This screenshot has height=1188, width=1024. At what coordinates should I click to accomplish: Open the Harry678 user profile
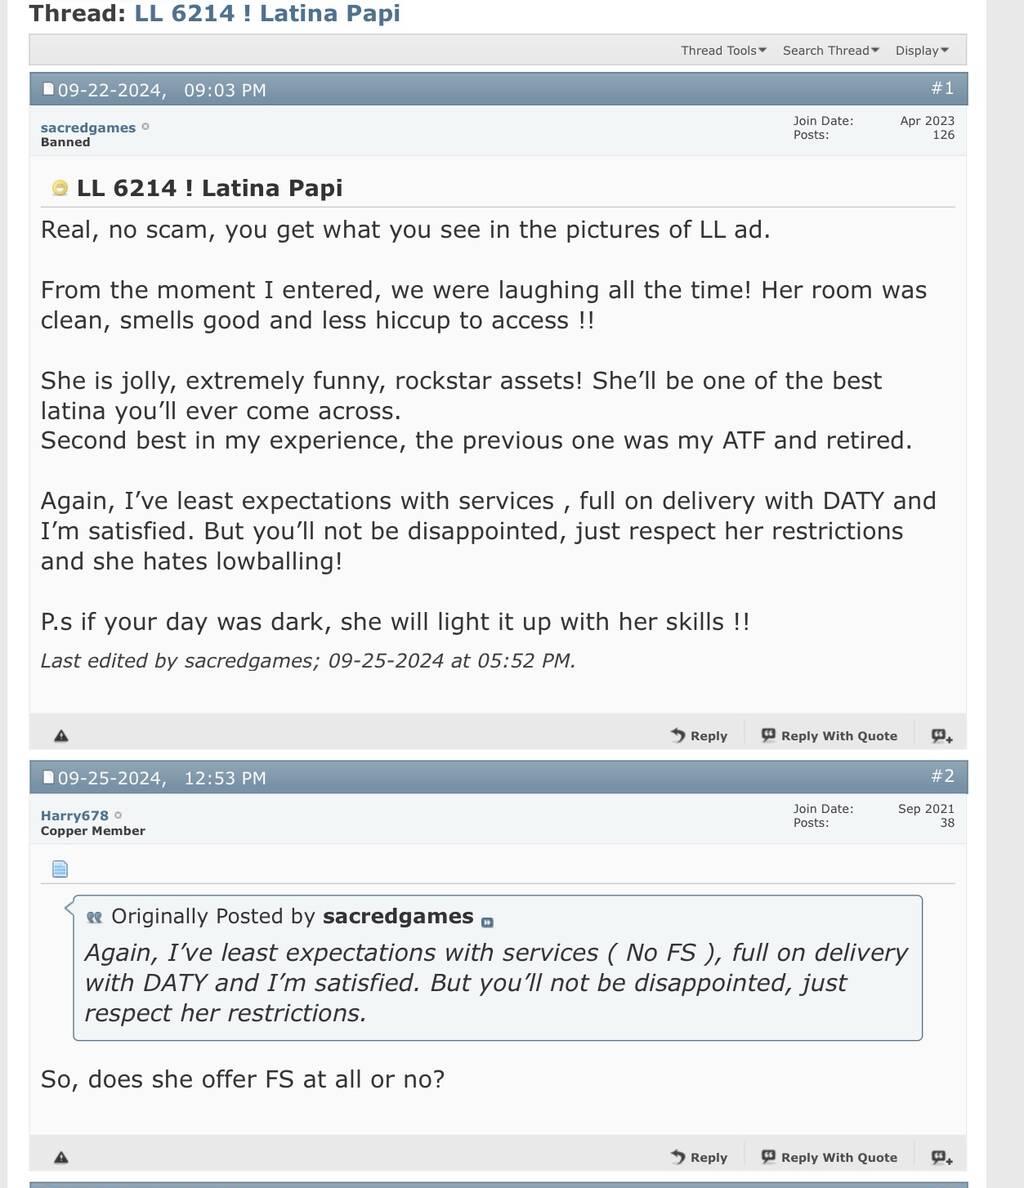point(74,815)
